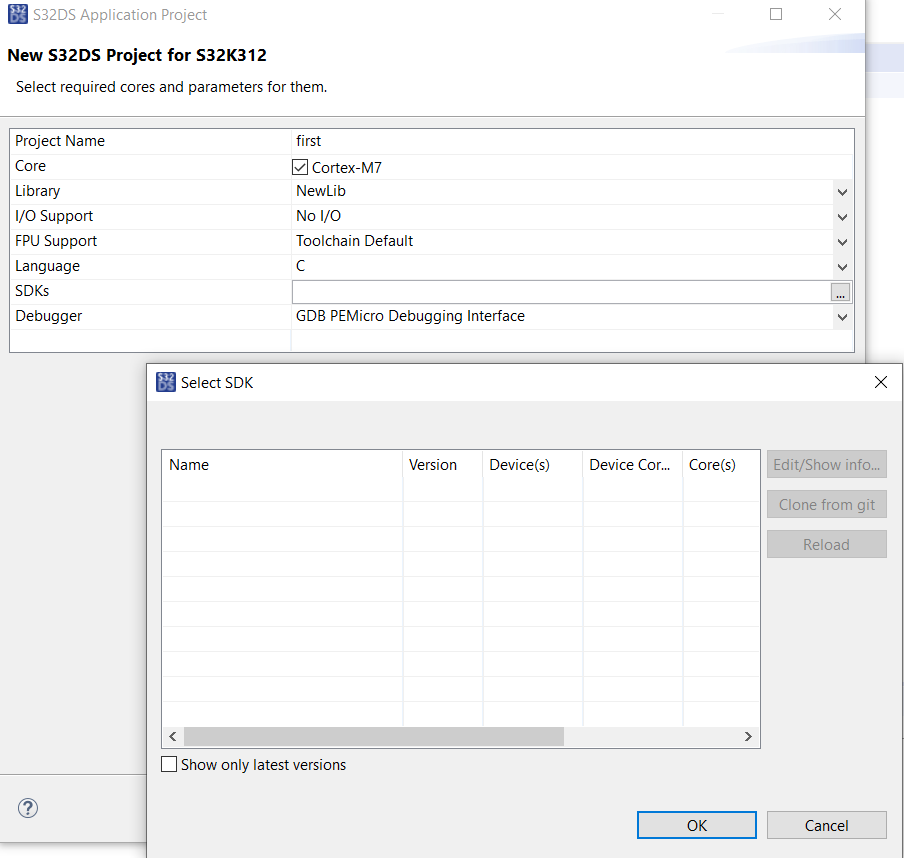Click the Clone from git button
Viewport: 904px width, 858px height.
coord(826,504)
